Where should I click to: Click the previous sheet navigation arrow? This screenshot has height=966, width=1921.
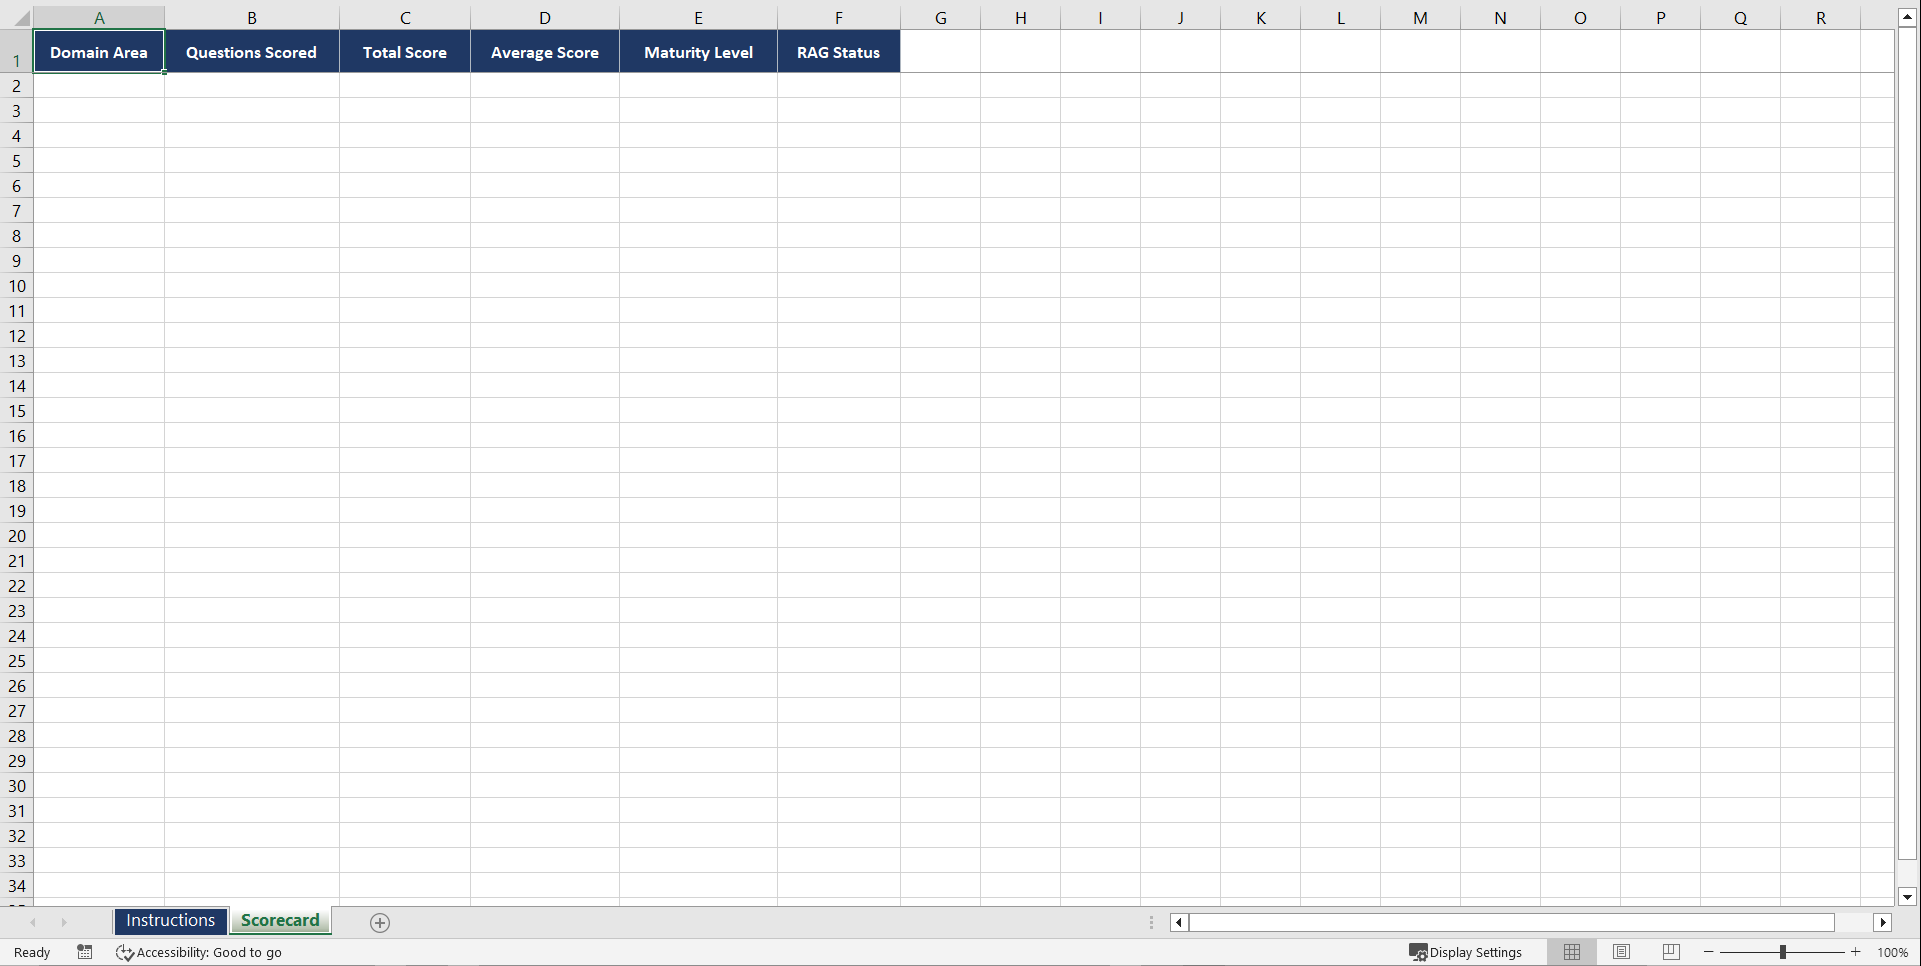tap(33, 922)
